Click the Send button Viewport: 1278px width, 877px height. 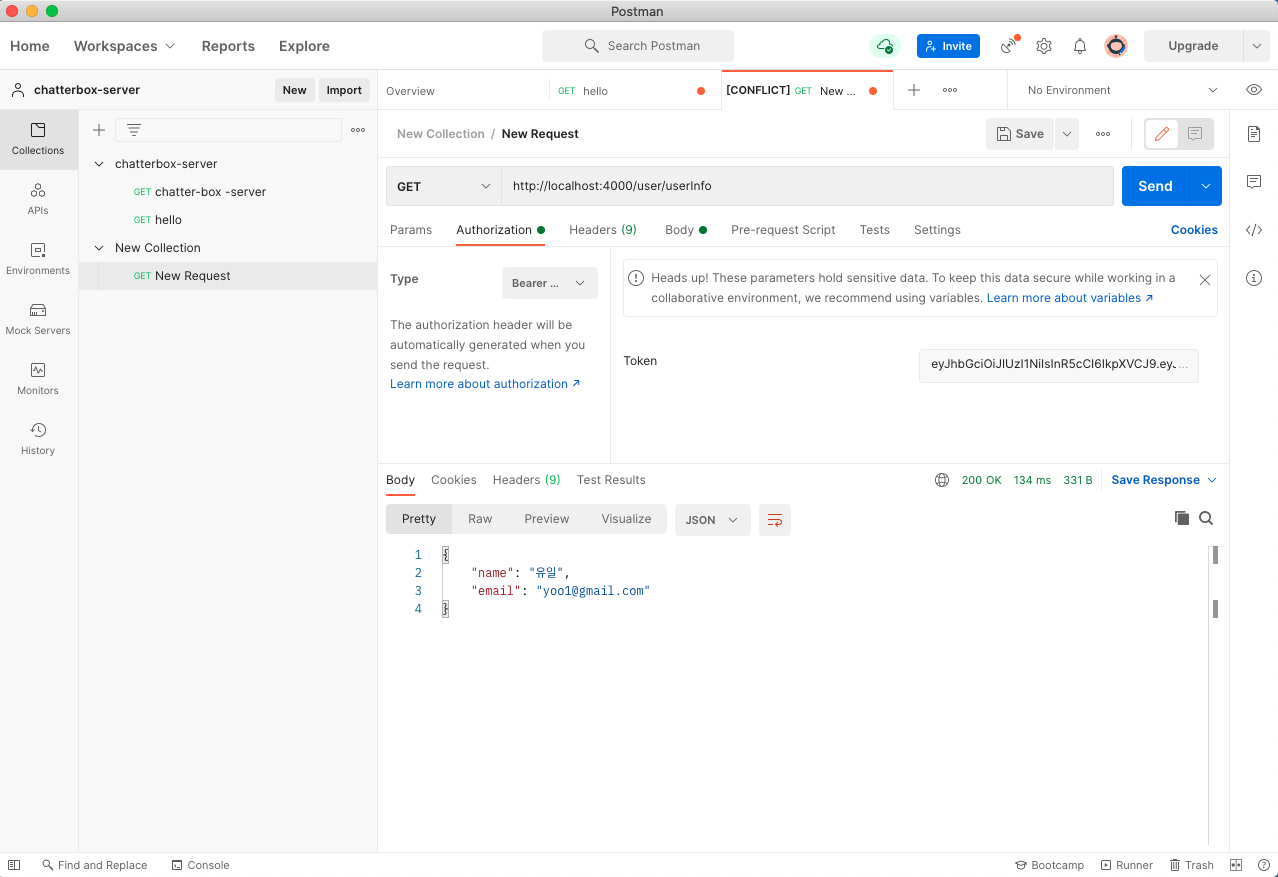click(x=1156, y=186)
